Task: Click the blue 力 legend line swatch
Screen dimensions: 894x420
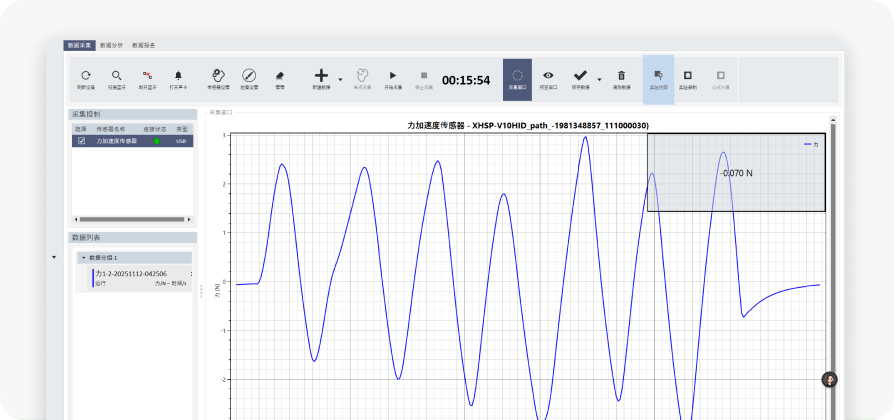Action: click(x=807, y=145)
